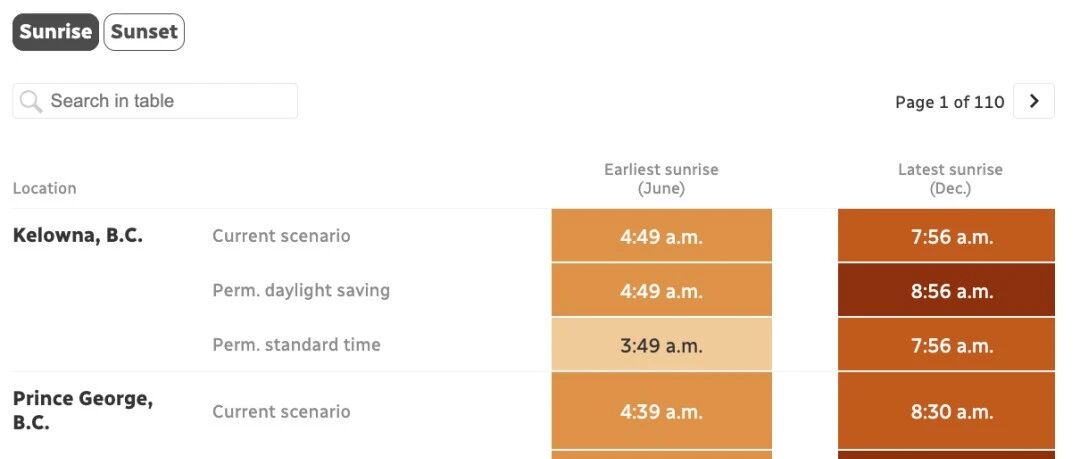Screen dimensions: 1080x459
Task: Sort by Earliest sunrise (June) header
Action: 661,179
